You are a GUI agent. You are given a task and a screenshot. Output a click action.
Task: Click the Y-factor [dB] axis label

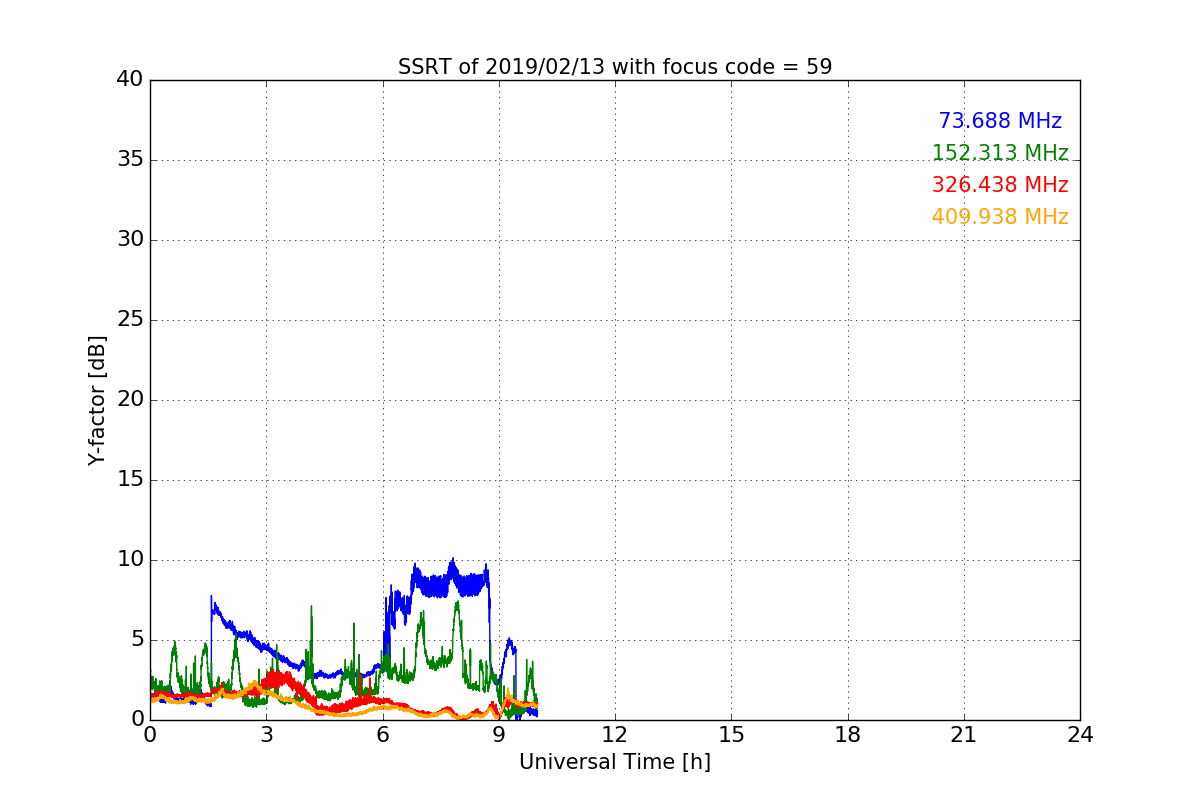tap(97, 400)
